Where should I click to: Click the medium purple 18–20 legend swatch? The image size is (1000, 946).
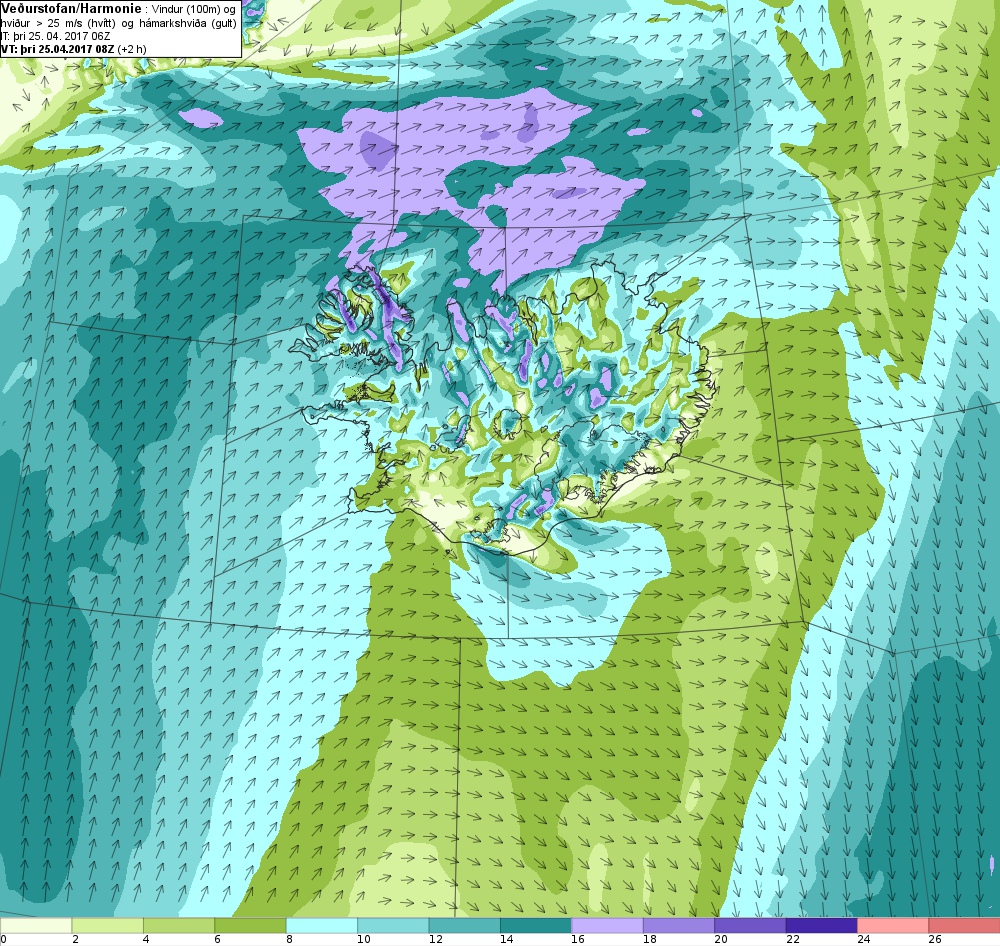679,925
